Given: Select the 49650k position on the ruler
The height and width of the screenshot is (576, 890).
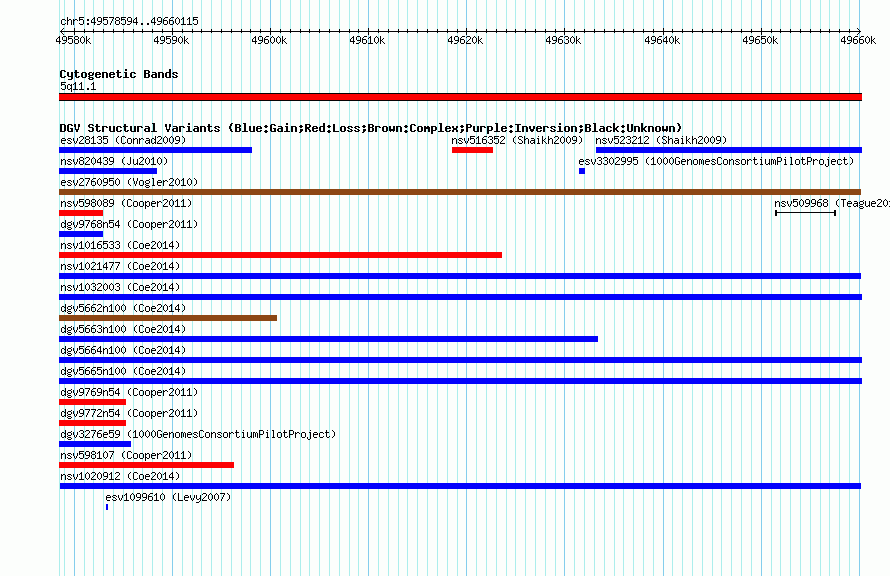Looking at the screenshot, I should 760,40.
